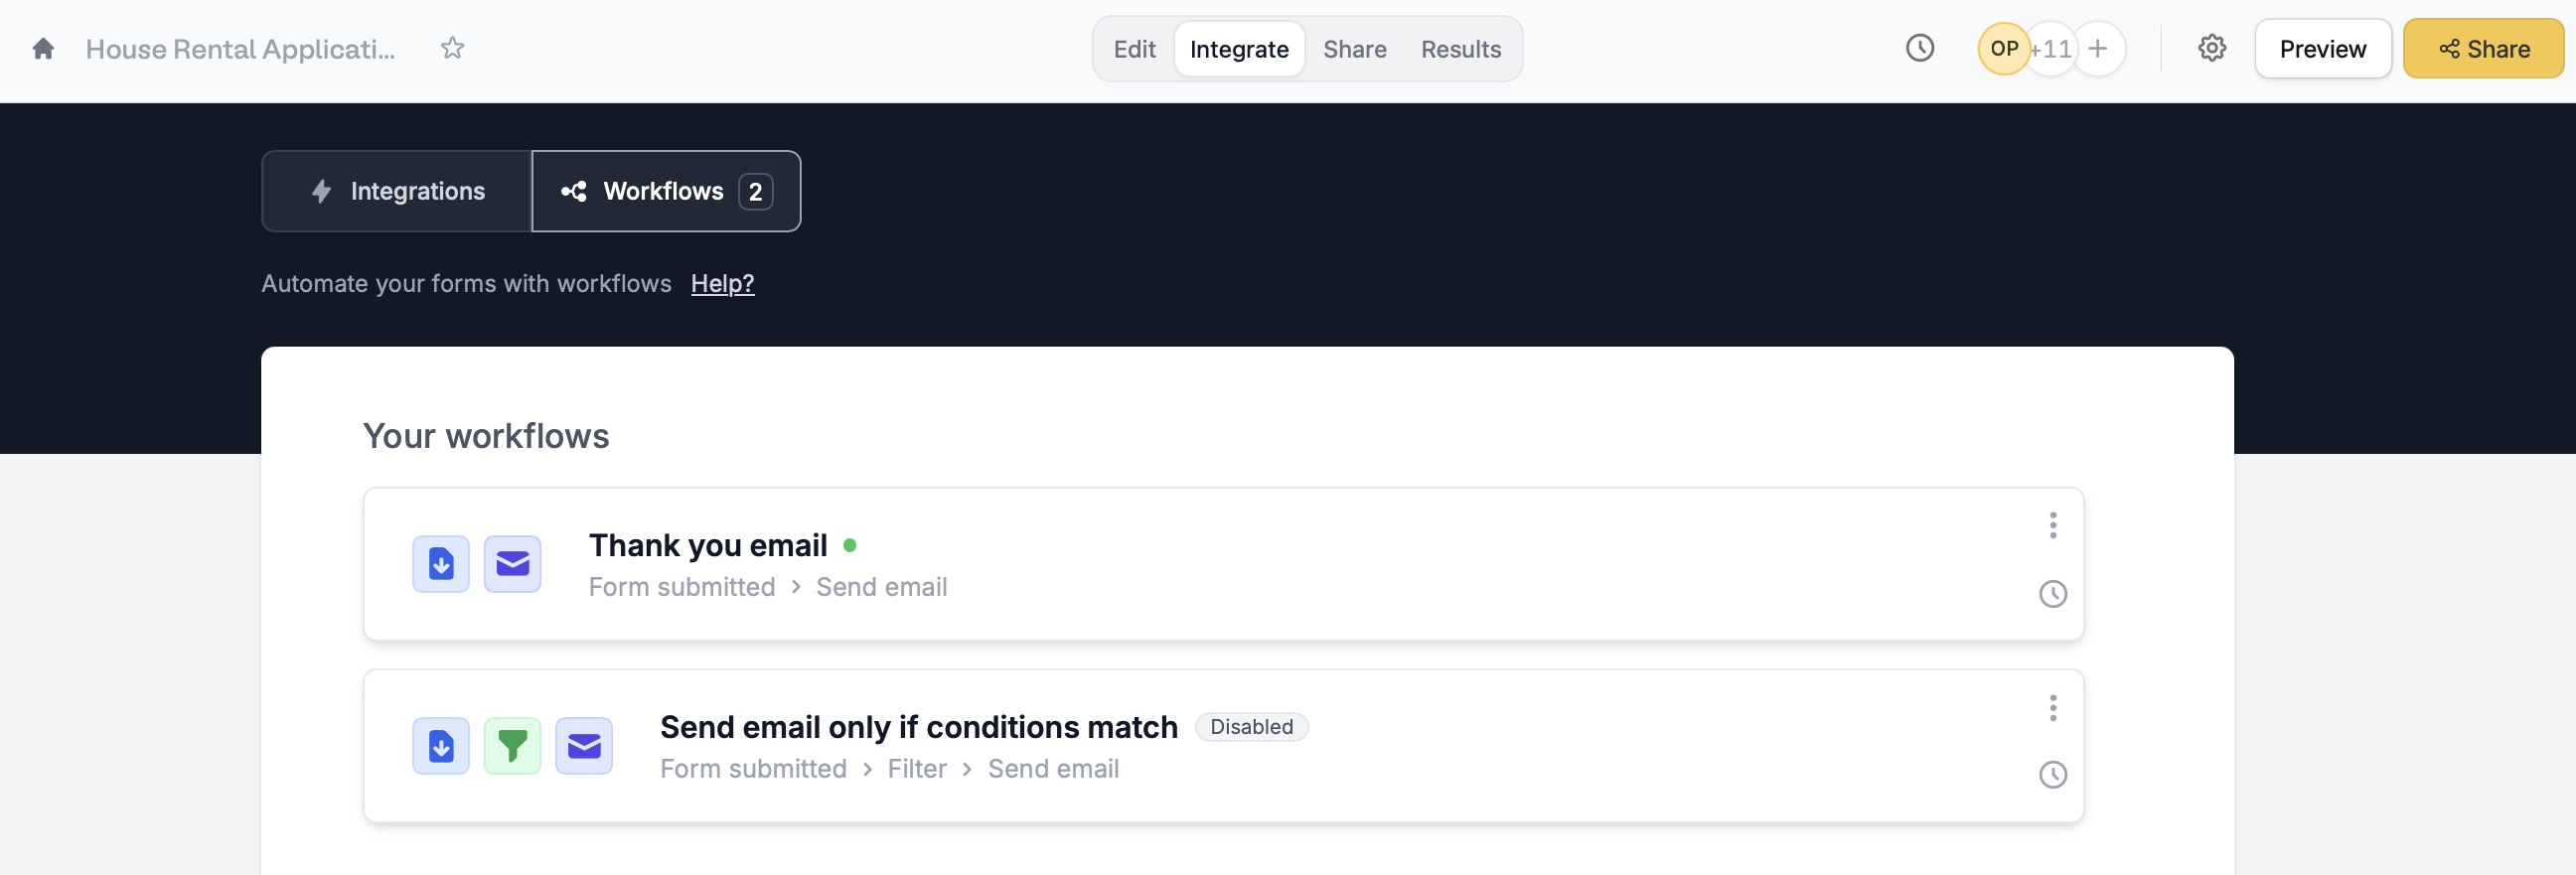Click the Preview button
This screenshot has height=875, width=2576.
(x=2322, y=48)
